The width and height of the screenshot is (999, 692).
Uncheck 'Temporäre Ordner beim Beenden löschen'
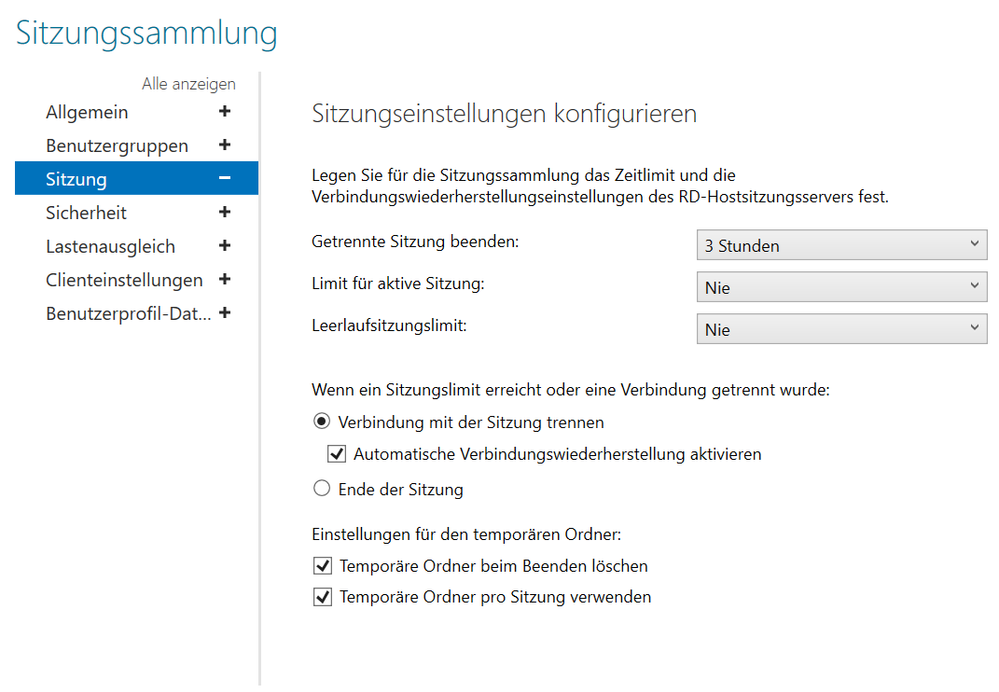323,566
